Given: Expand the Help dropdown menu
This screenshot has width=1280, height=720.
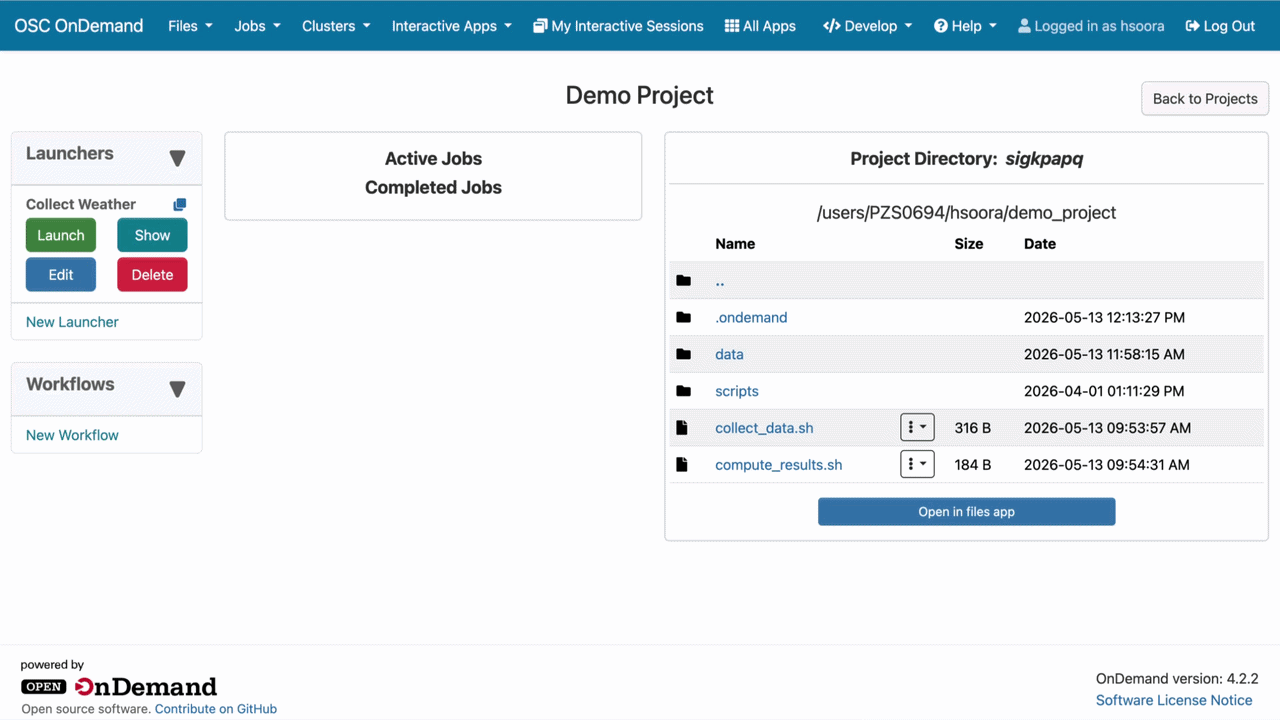Looking at the screenshot, I should 965,26.
